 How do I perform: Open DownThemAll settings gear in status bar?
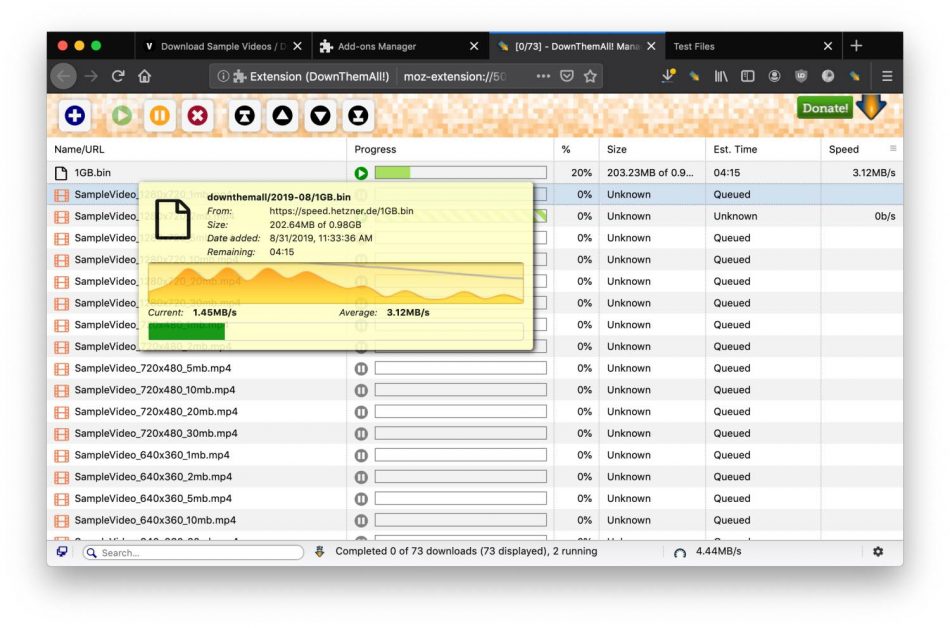click(878, 552)
